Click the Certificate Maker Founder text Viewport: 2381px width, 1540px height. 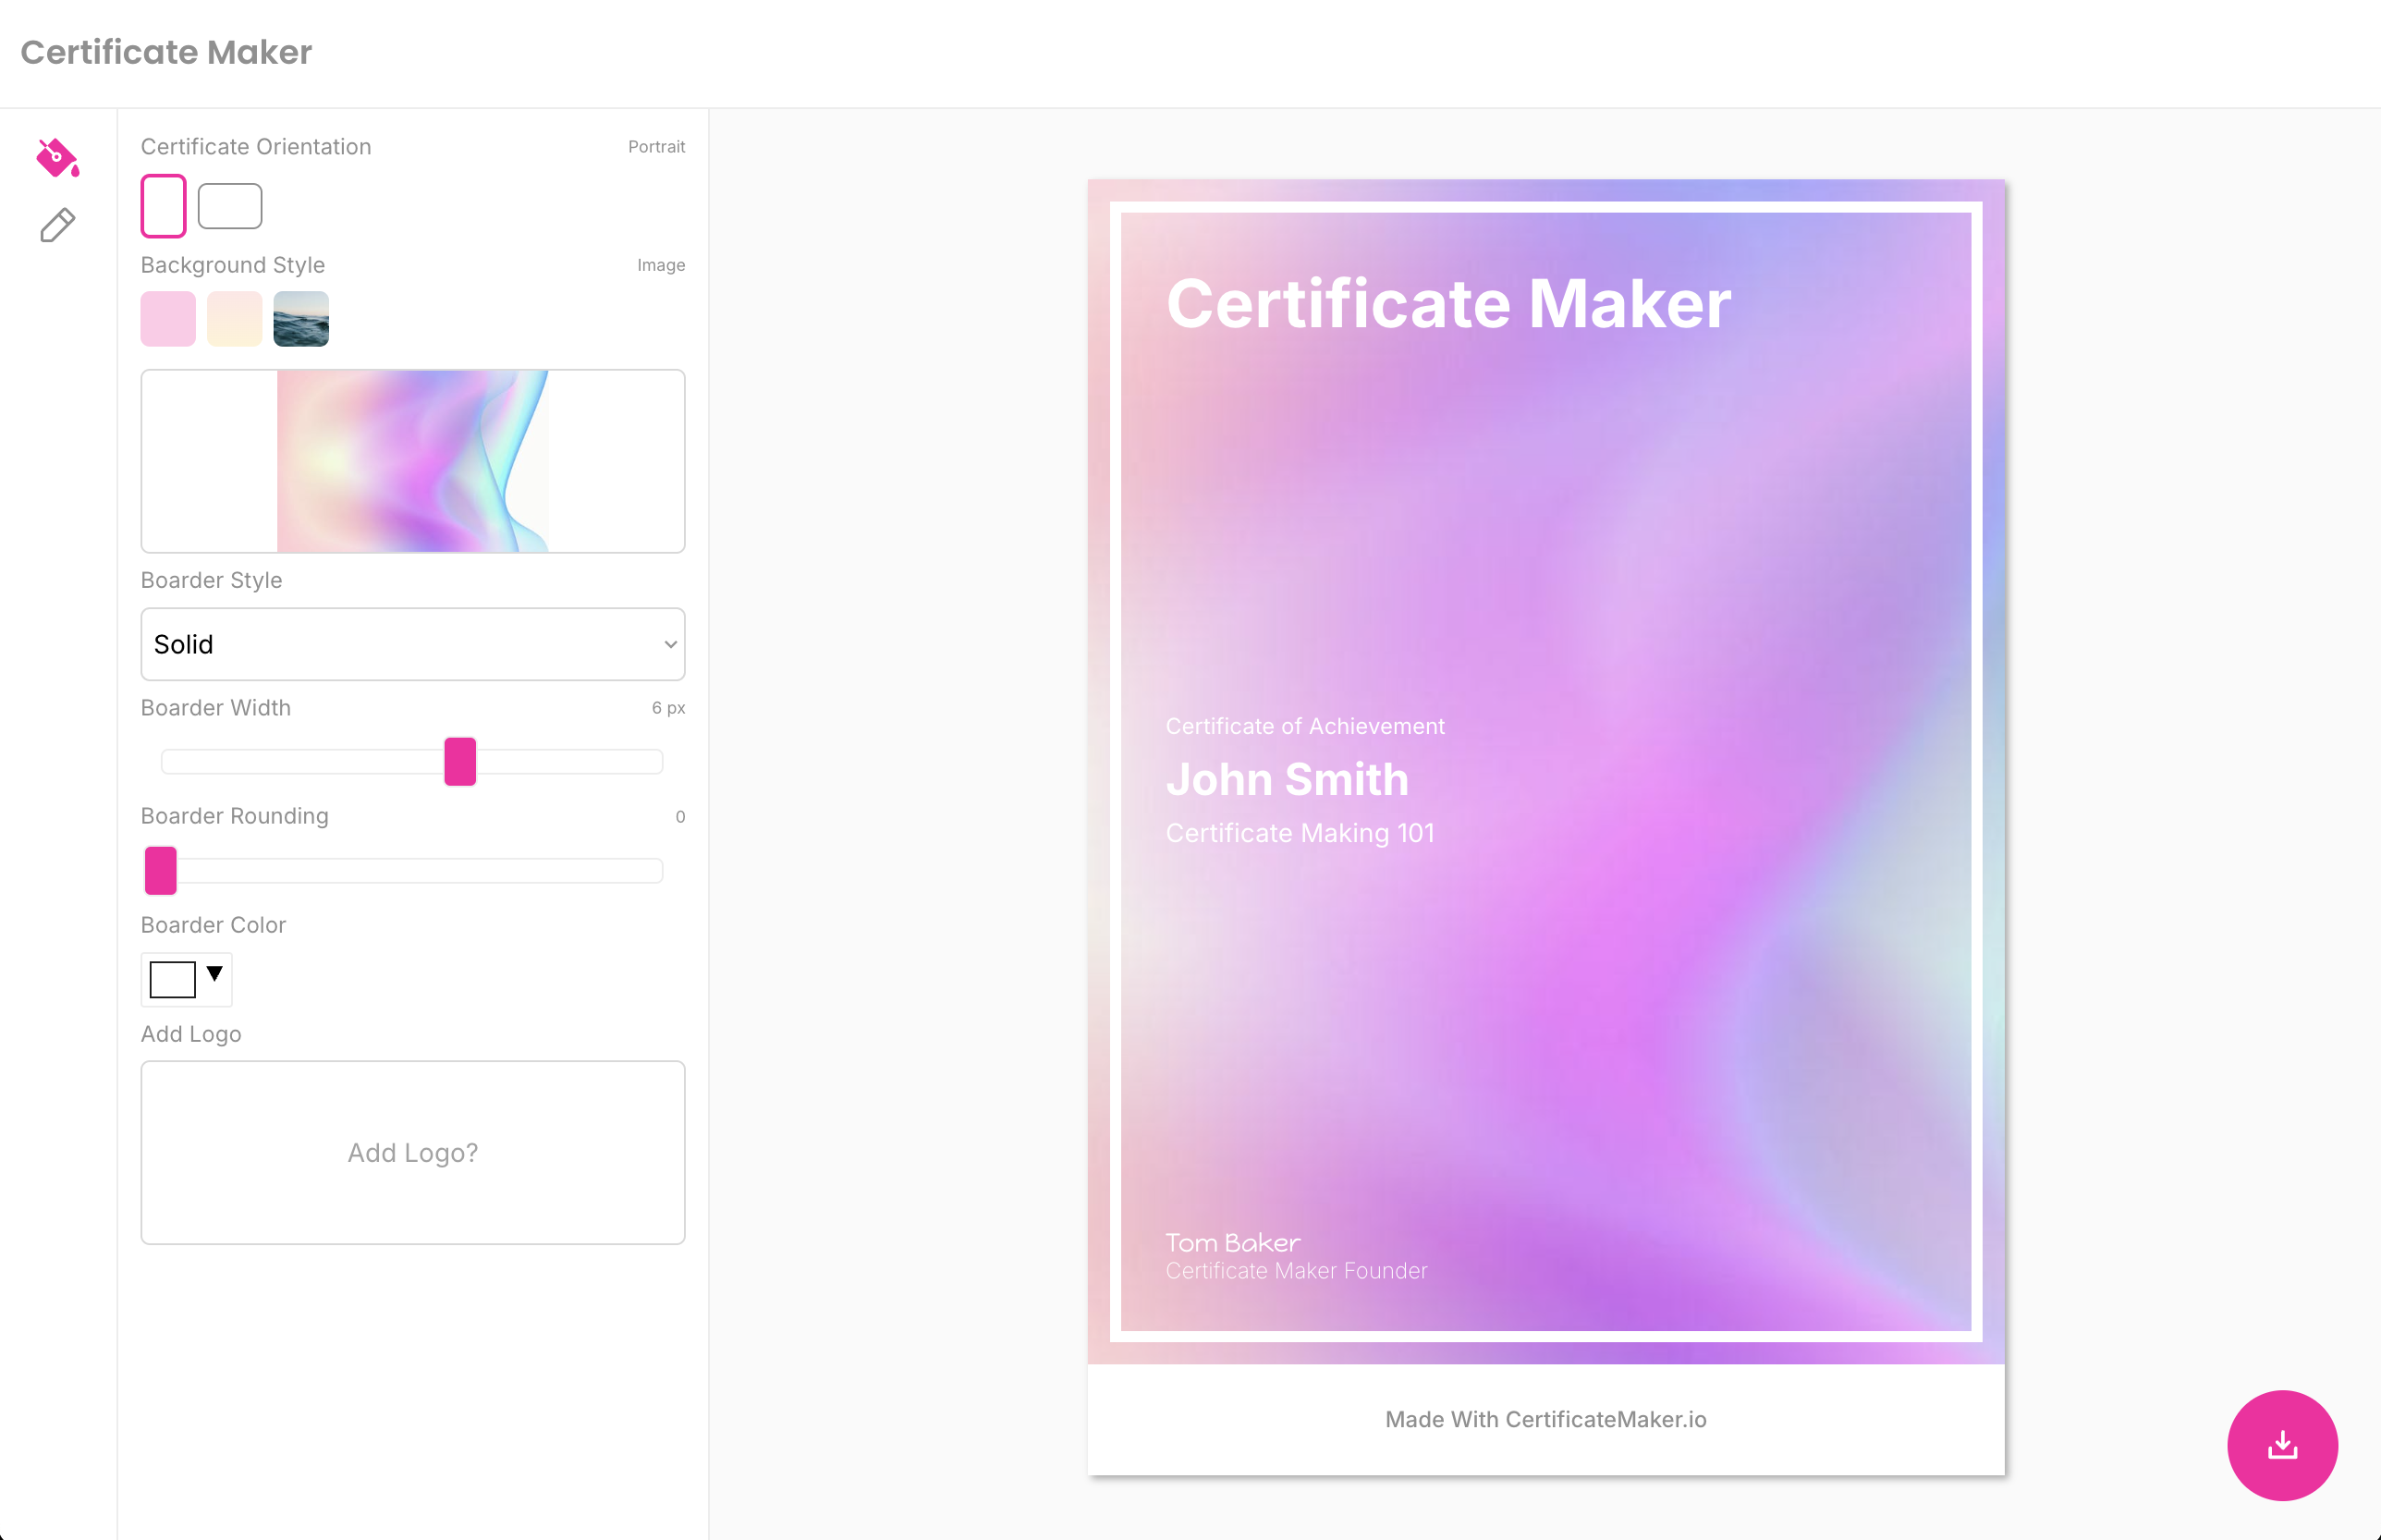[1296, 1271]
